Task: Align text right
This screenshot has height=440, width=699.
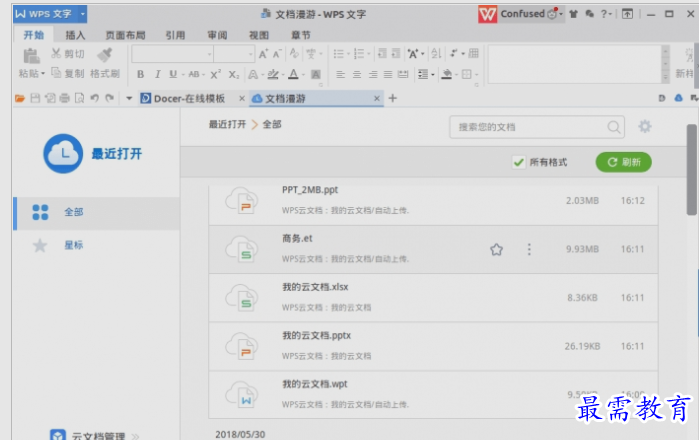Action: coord(373,74)
